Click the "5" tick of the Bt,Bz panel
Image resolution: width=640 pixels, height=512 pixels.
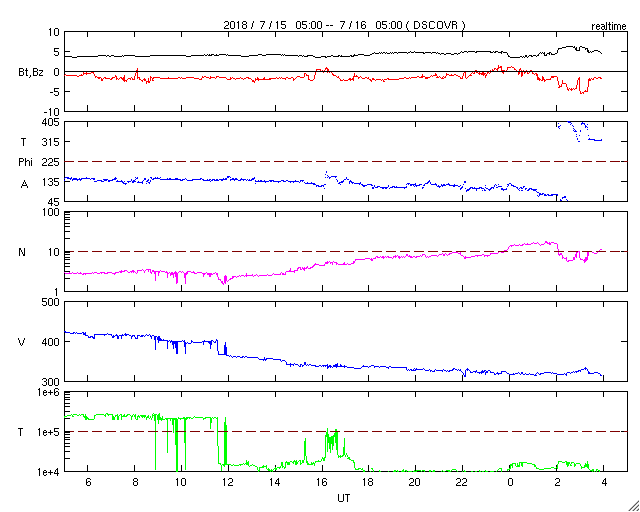click(x=56, y=52)
